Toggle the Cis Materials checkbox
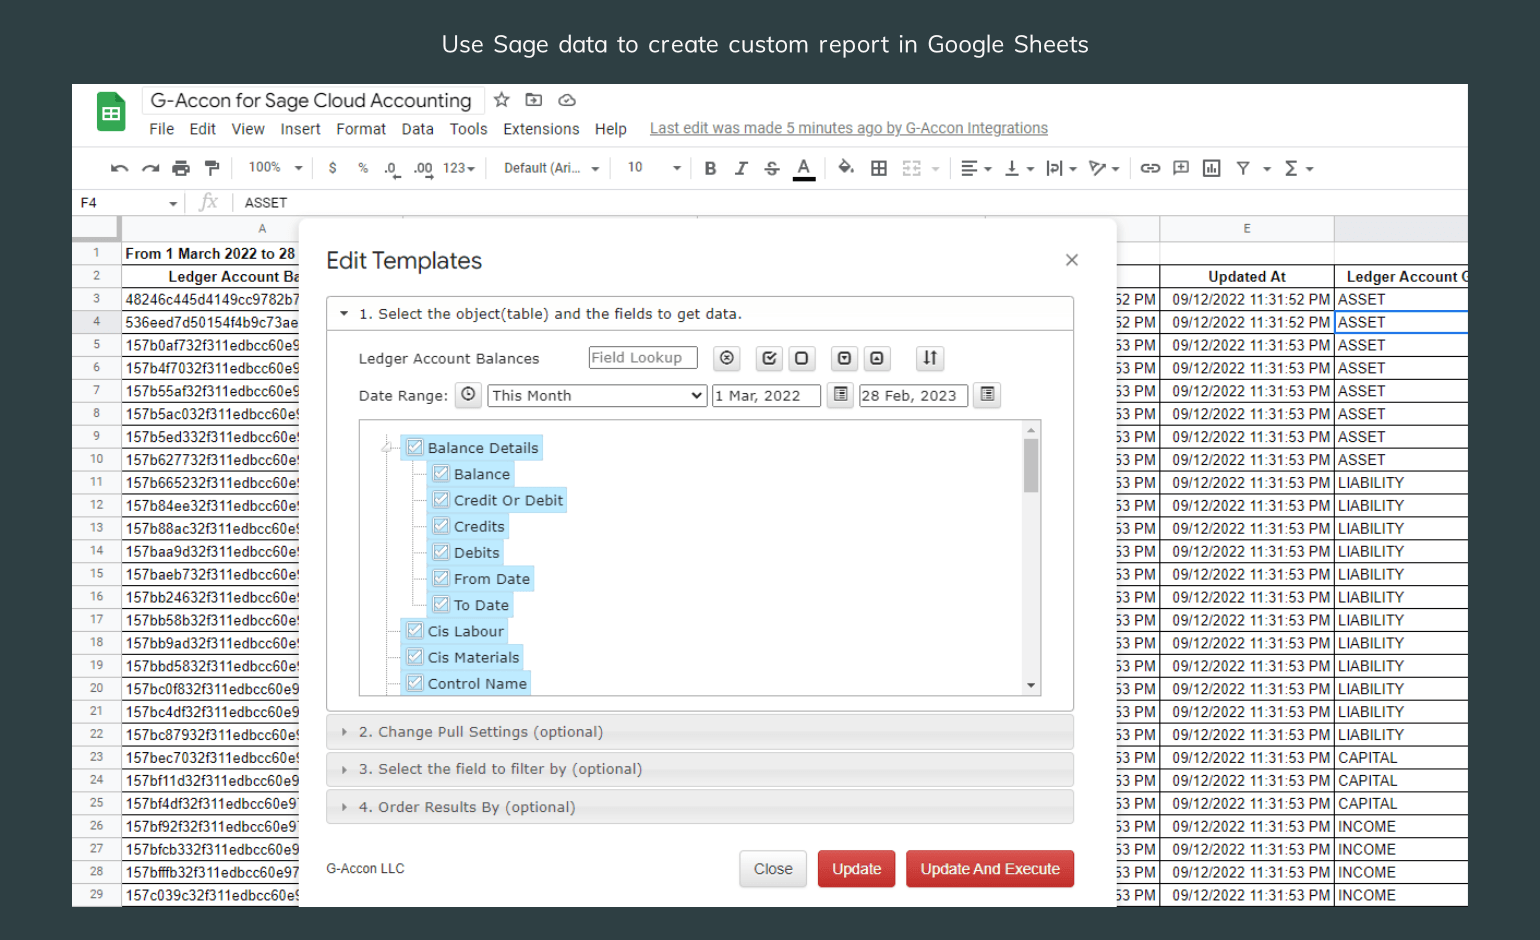This screenshot has width=1540, height=940. tap(415, 656)
